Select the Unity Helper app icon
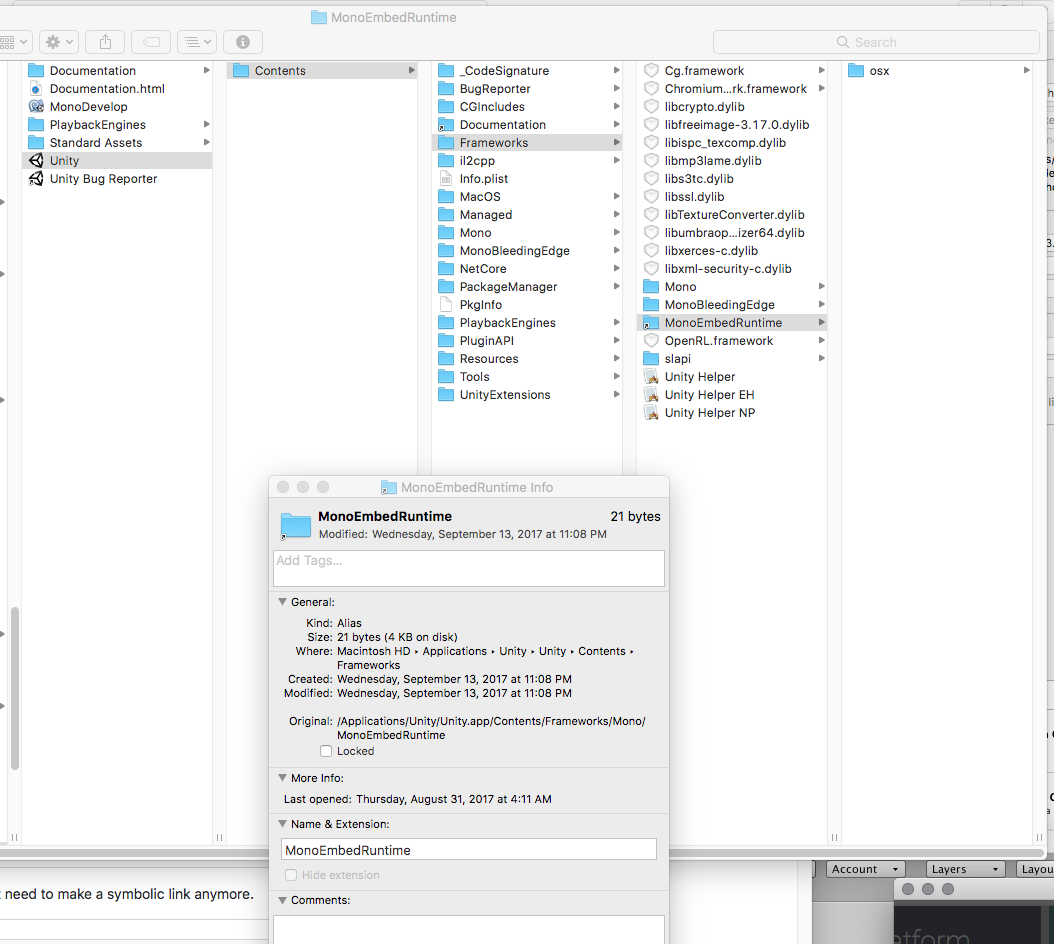This screenshot has width=1054, height=944. coord(651,377)
